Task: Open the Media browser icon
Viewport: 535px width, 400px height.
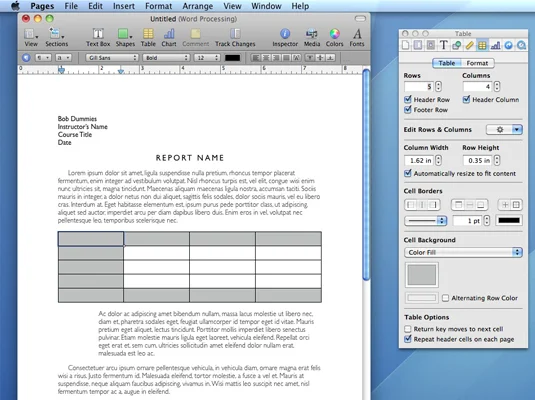Action: [x=312, y=37]
